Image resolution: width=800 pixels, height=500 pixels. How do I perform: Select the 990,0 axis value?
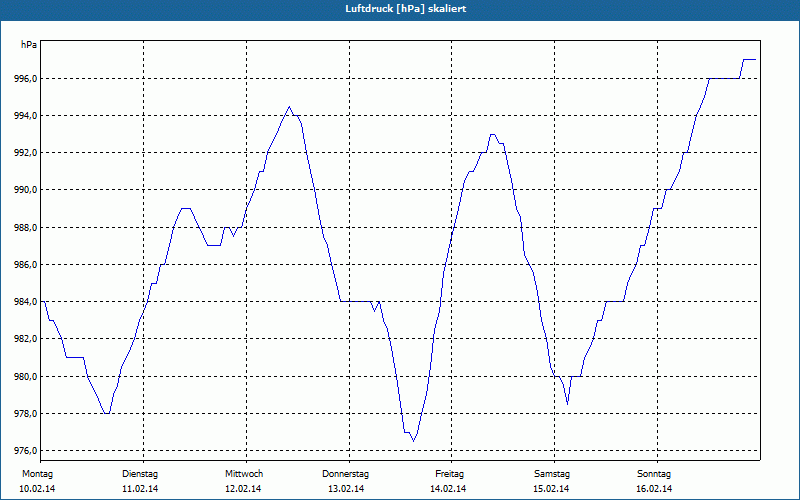(26, 190)
